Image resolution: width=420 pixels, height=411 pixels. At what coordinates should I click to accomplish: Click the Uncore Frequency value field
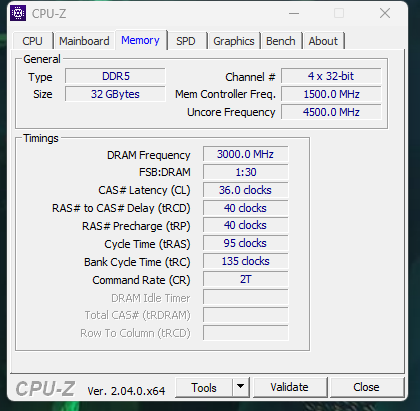pyautogui.click(x=331, y=112)
